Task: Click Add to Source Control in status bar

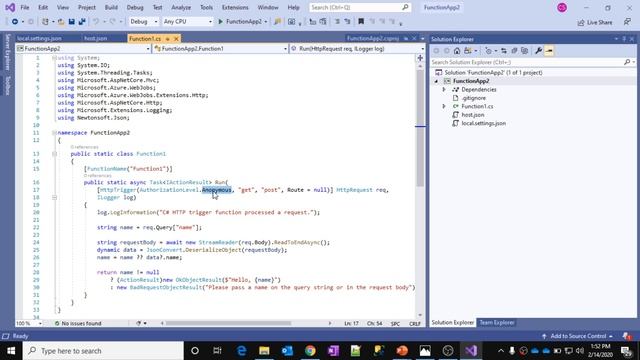Action: 578,336
